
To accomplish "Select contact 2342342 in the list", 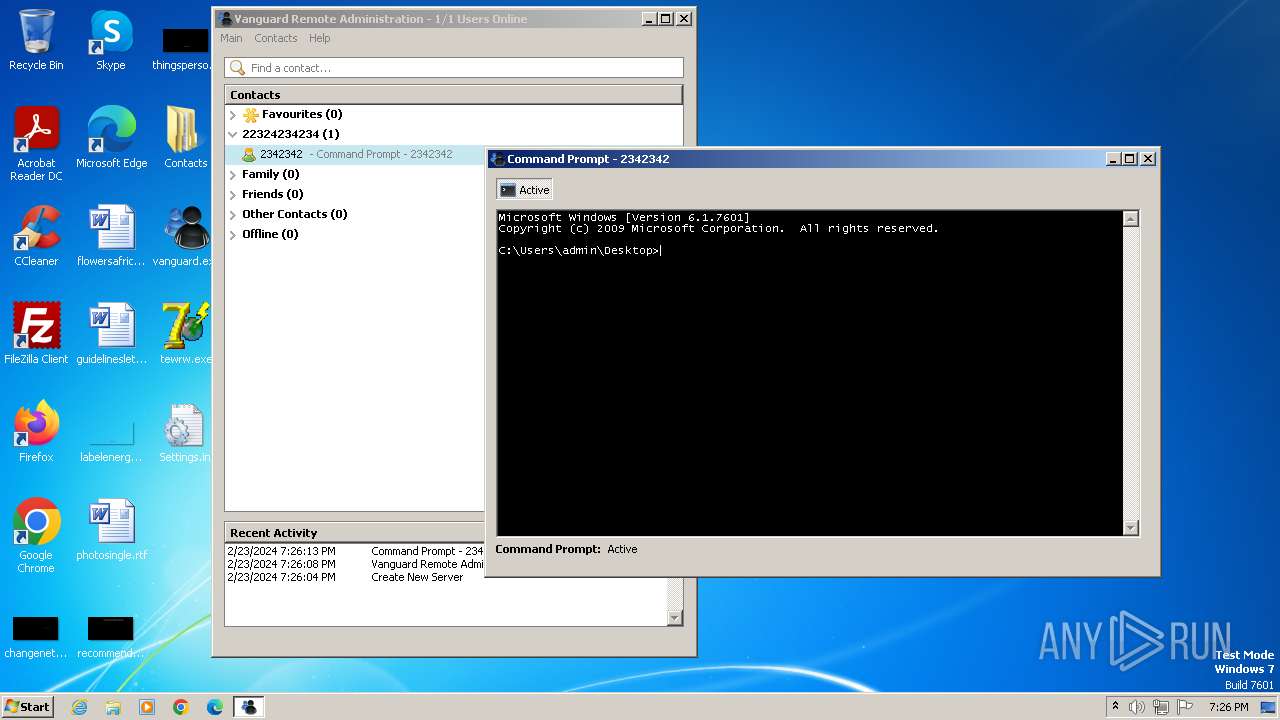I will 355,154.
